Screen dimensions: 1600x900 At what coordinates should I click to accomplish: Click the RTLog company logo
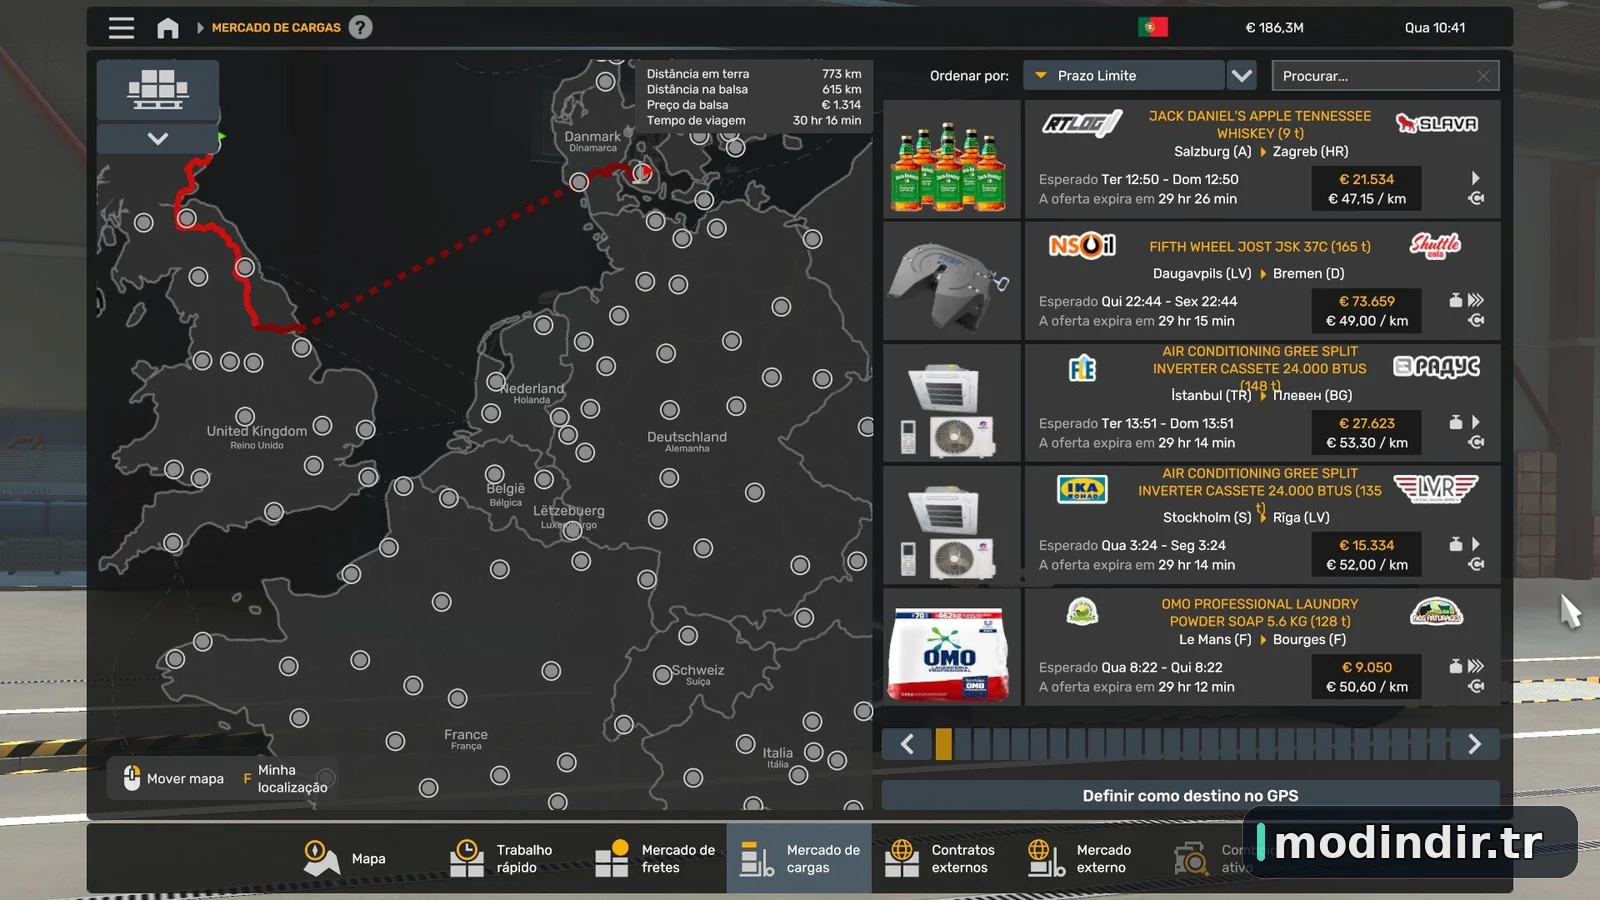[x=1082, y=123]
